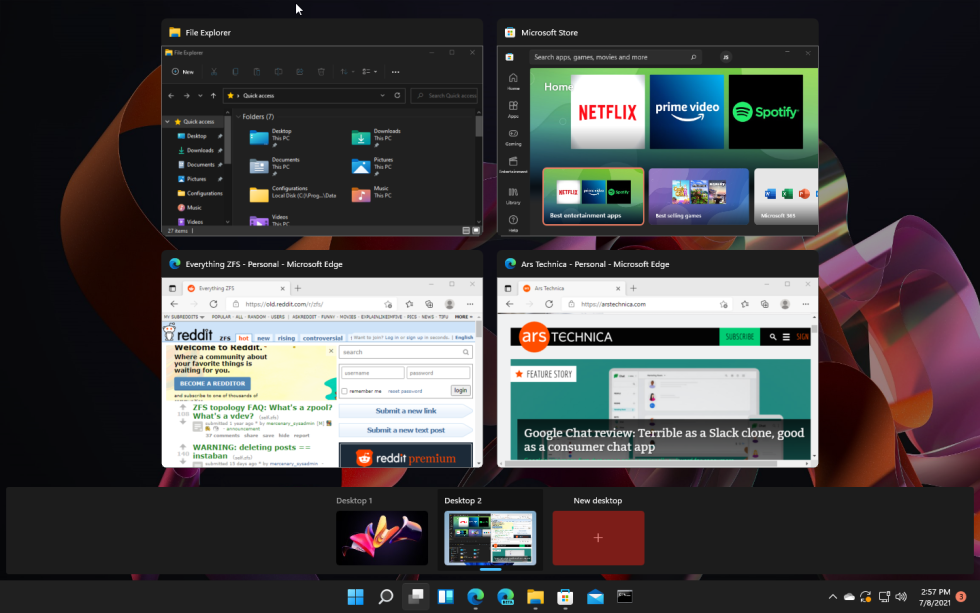Open the New item menu in File Explorer
This screenshot has height=613, width=980.
(x=185, y=71)
